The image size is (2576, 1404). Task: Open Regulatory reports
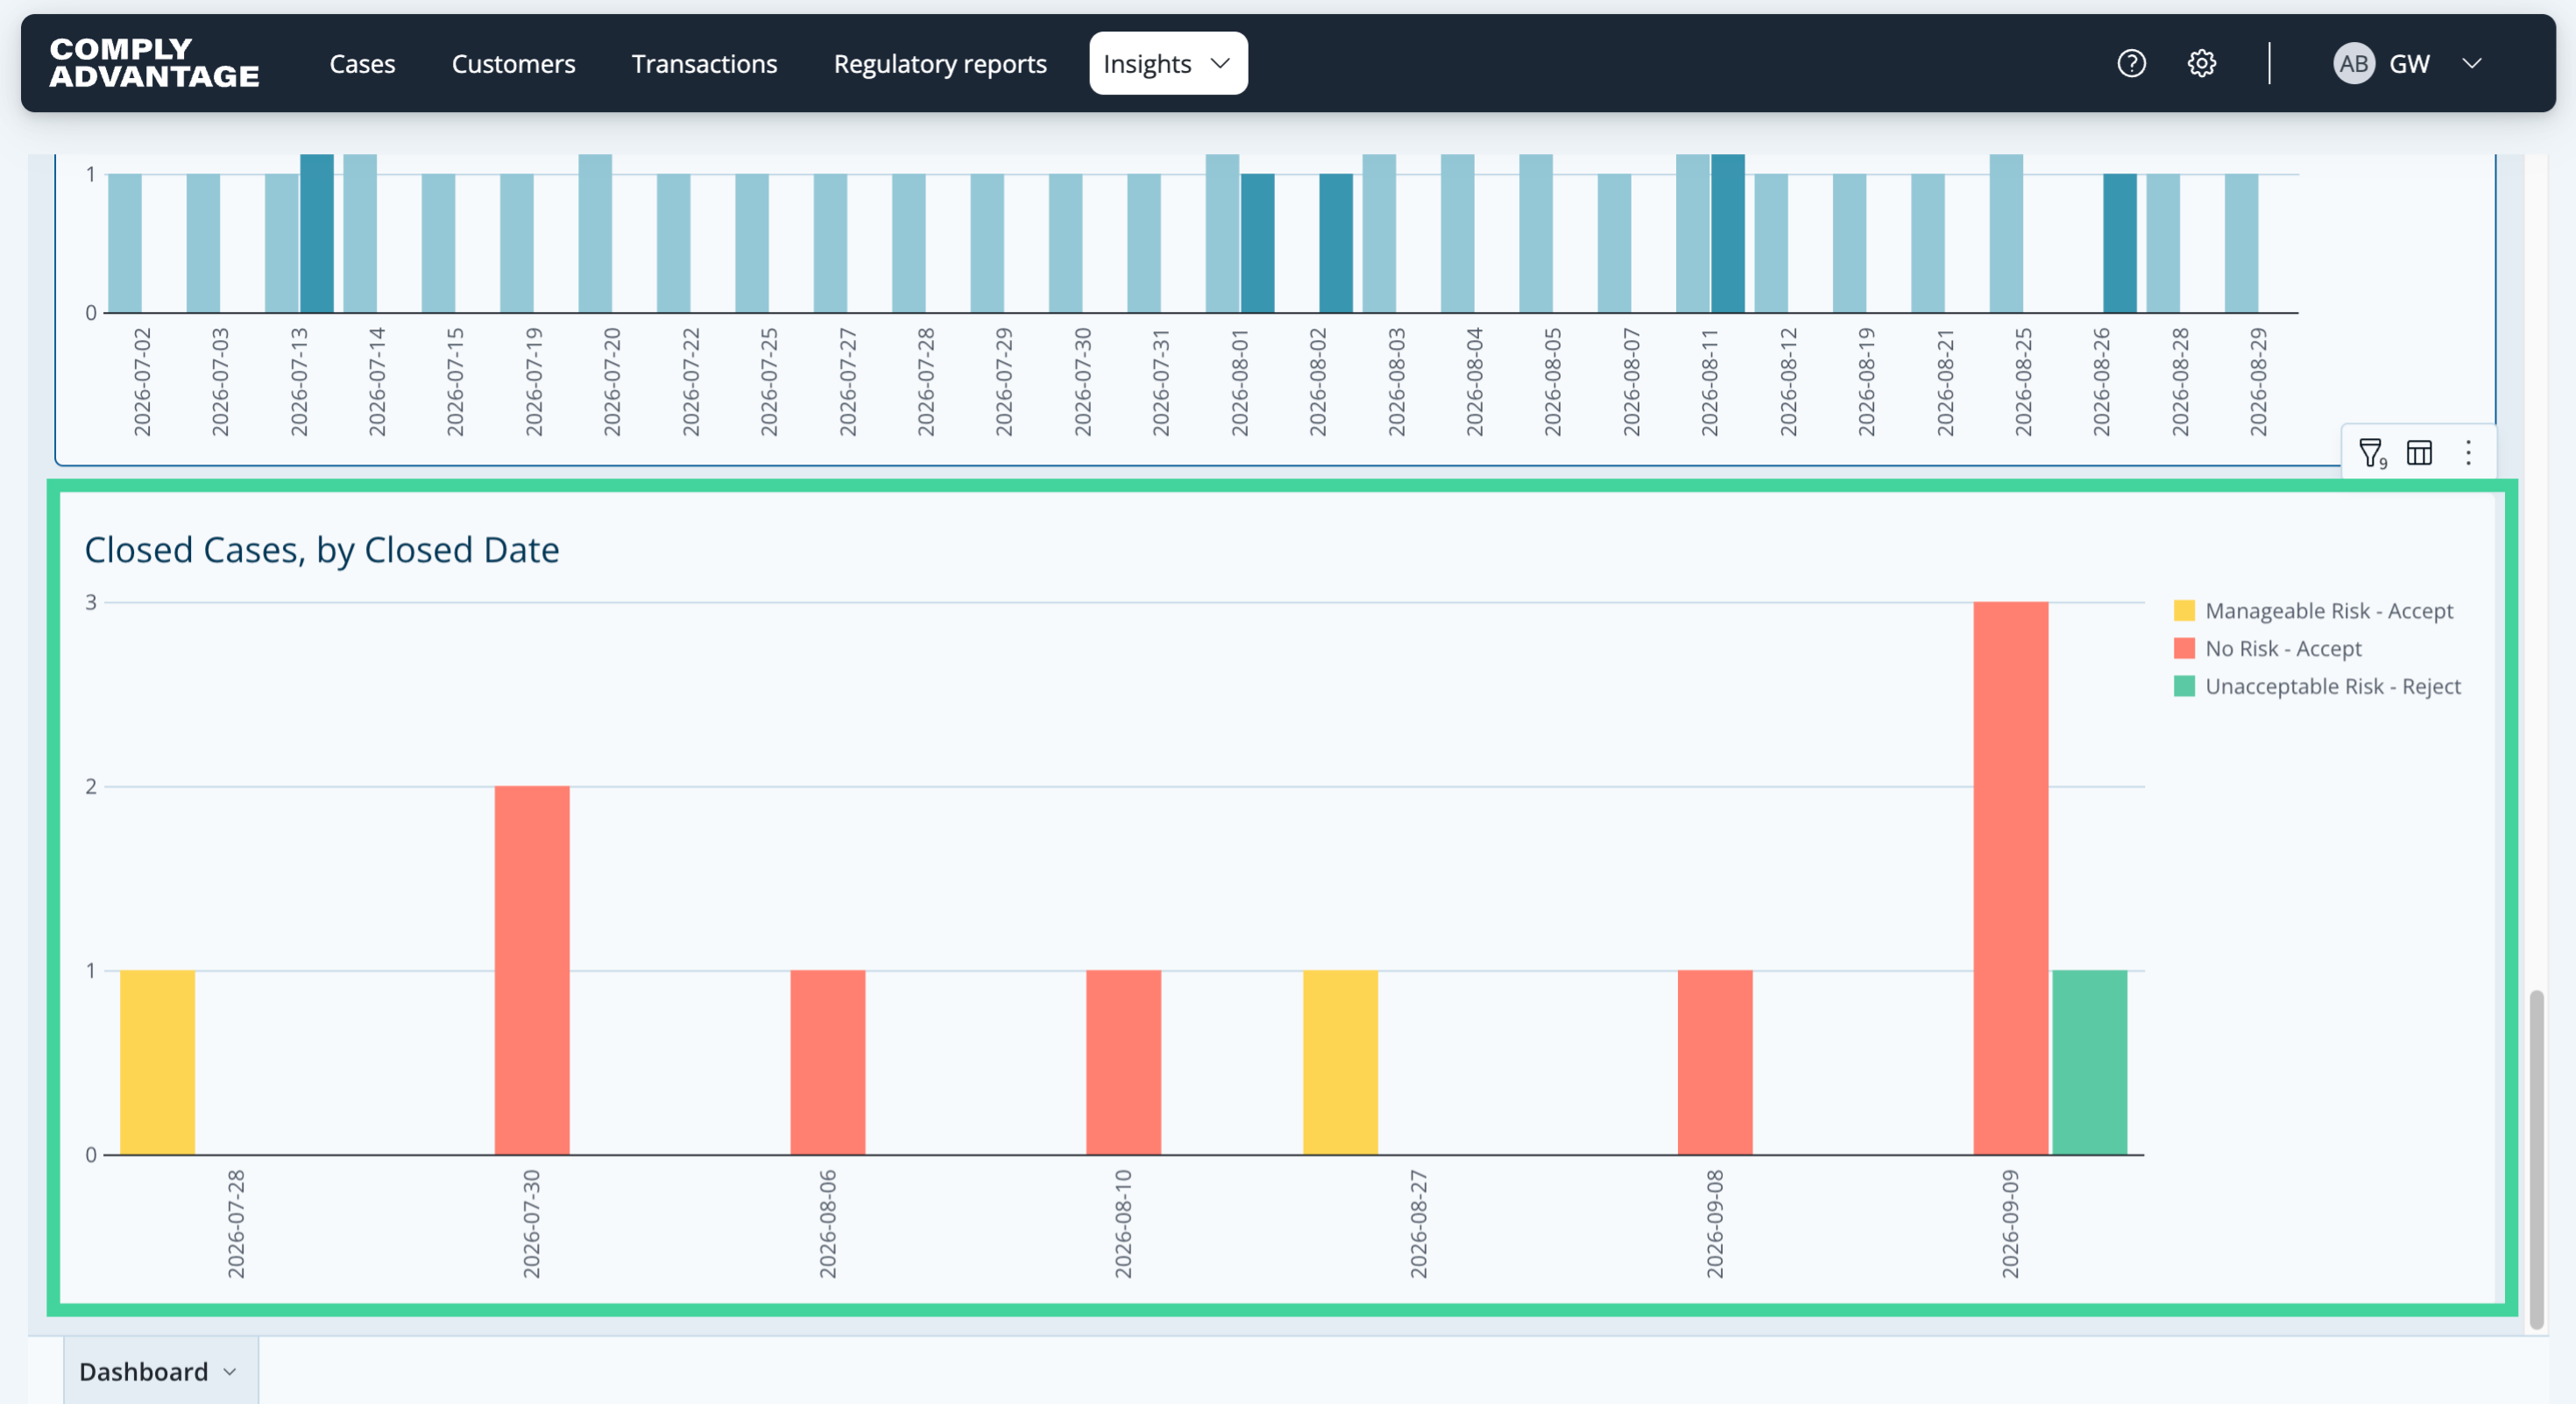(939, 64)
